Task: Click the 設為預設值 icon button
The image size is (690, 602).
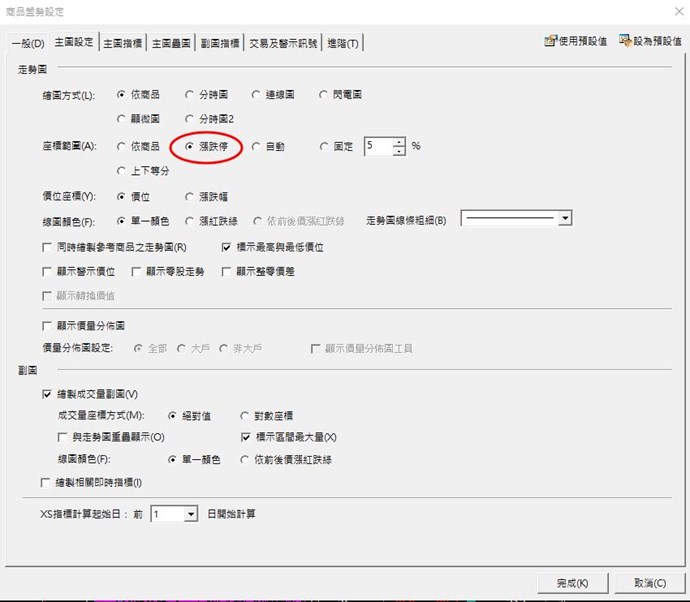Action: pyautogui.click(x=650, y=41)
